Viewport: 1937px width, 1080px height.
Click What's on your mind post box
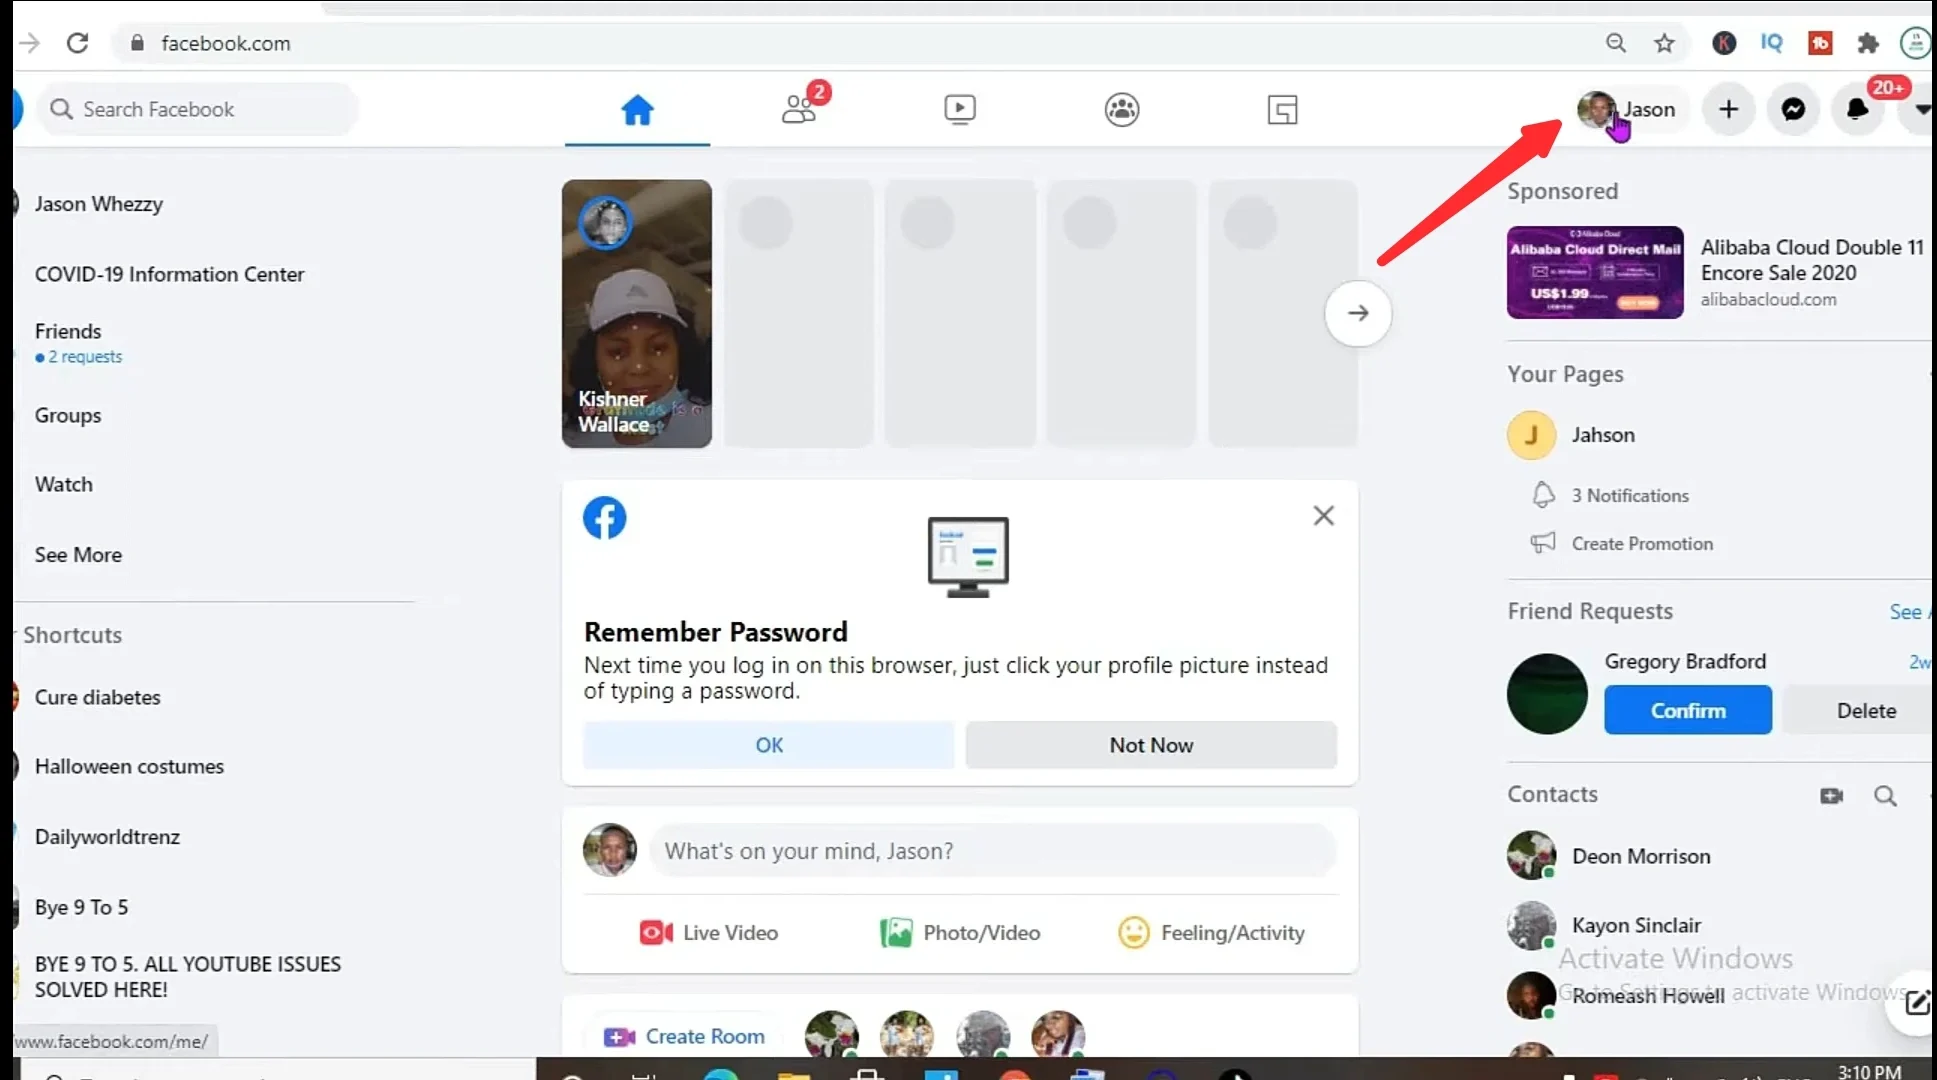[x=993, y=851]
